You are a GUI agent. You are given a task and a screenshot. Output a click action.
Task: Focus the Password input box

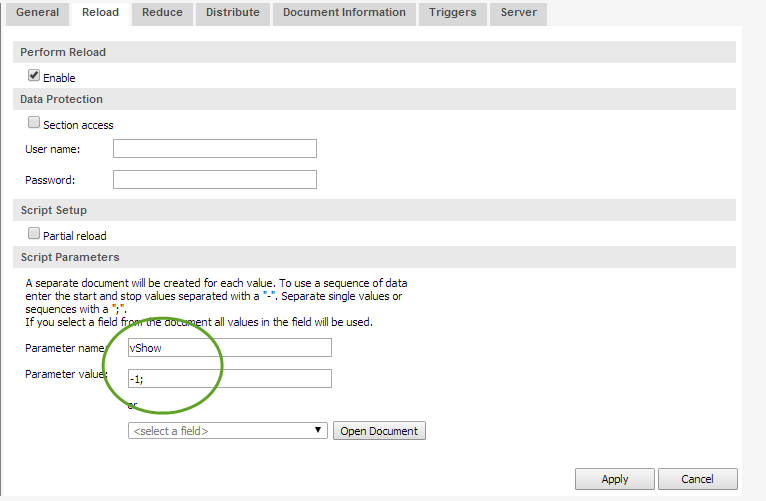pyautogui.click(x=215, y=180)
